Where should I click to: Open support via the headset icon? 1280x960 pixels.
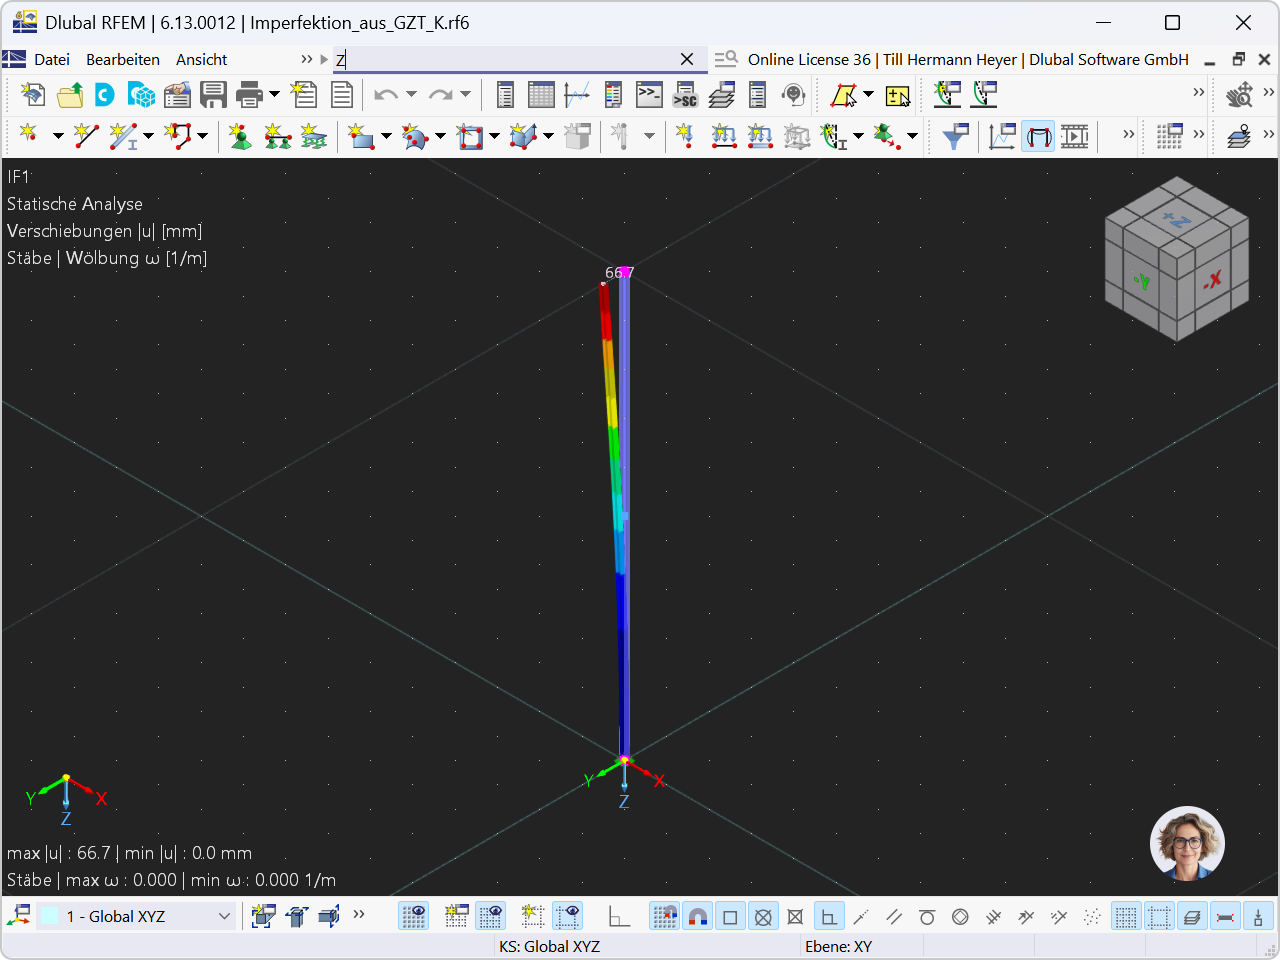point(793,94)
